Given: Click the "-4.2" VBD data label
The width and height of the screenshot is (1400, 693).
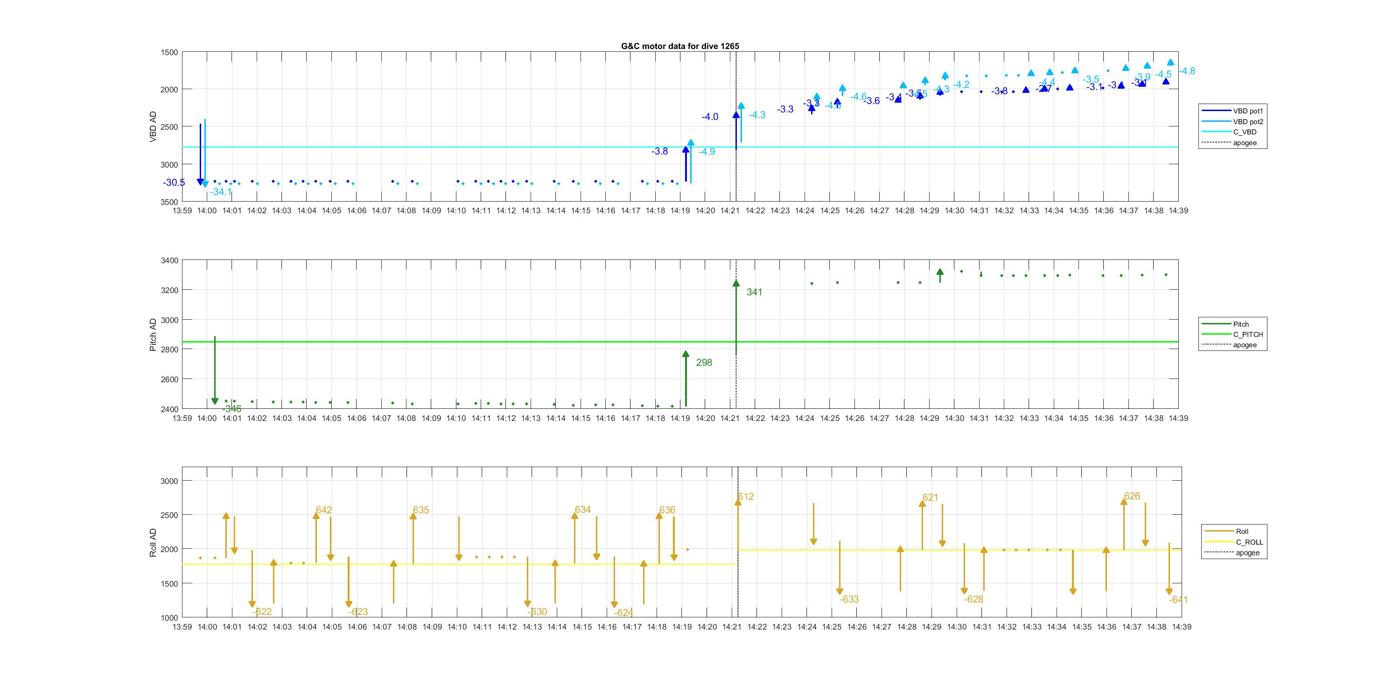Looking at the screenshot, I should [961, 85].
